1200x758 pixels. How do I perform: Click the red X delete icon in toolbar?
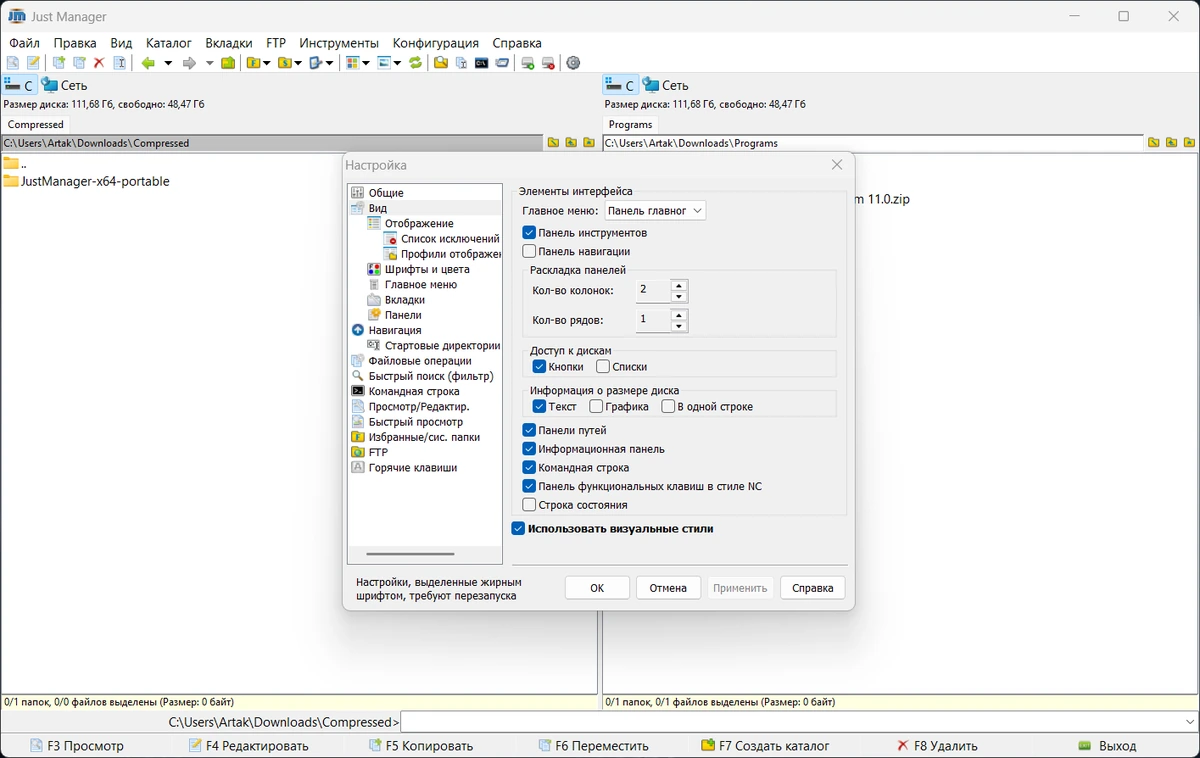click(99, 63)
